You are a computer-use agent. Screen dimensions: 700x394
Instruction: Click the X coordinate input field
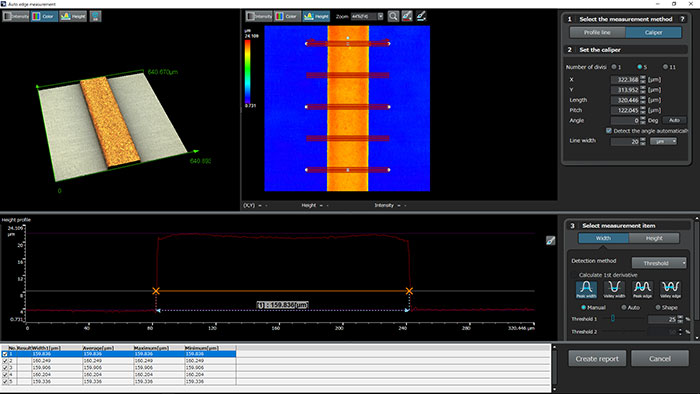click(x=625, y=79)
